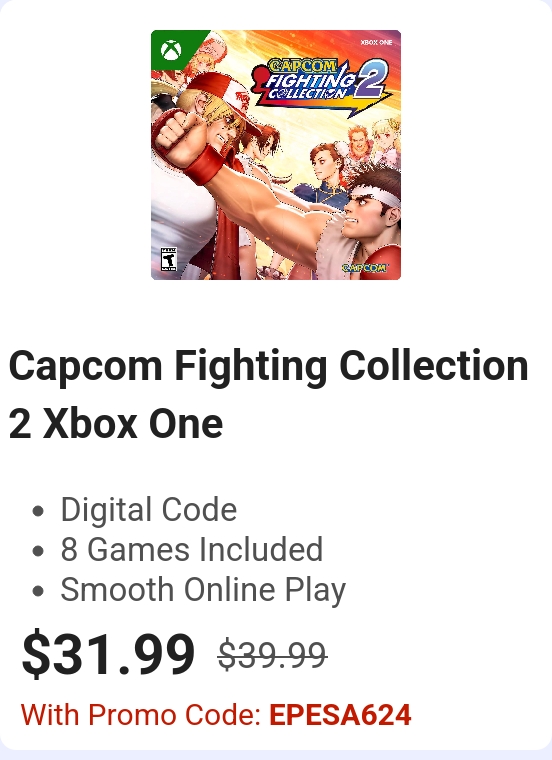Click the Capcom logo at cover's bottom corner
Screen dimensions: 552x760
tap(365, 268)
